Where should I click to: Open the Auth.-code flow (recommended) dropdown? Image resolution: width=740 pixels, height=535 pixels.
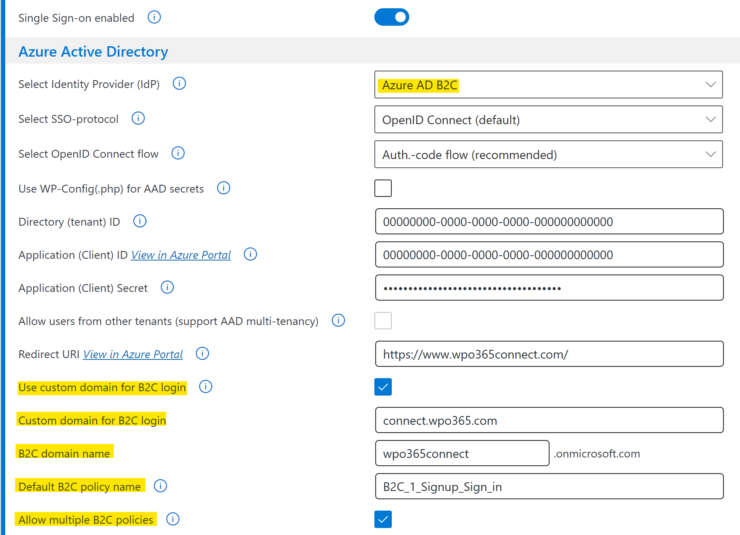click(548, 154)
